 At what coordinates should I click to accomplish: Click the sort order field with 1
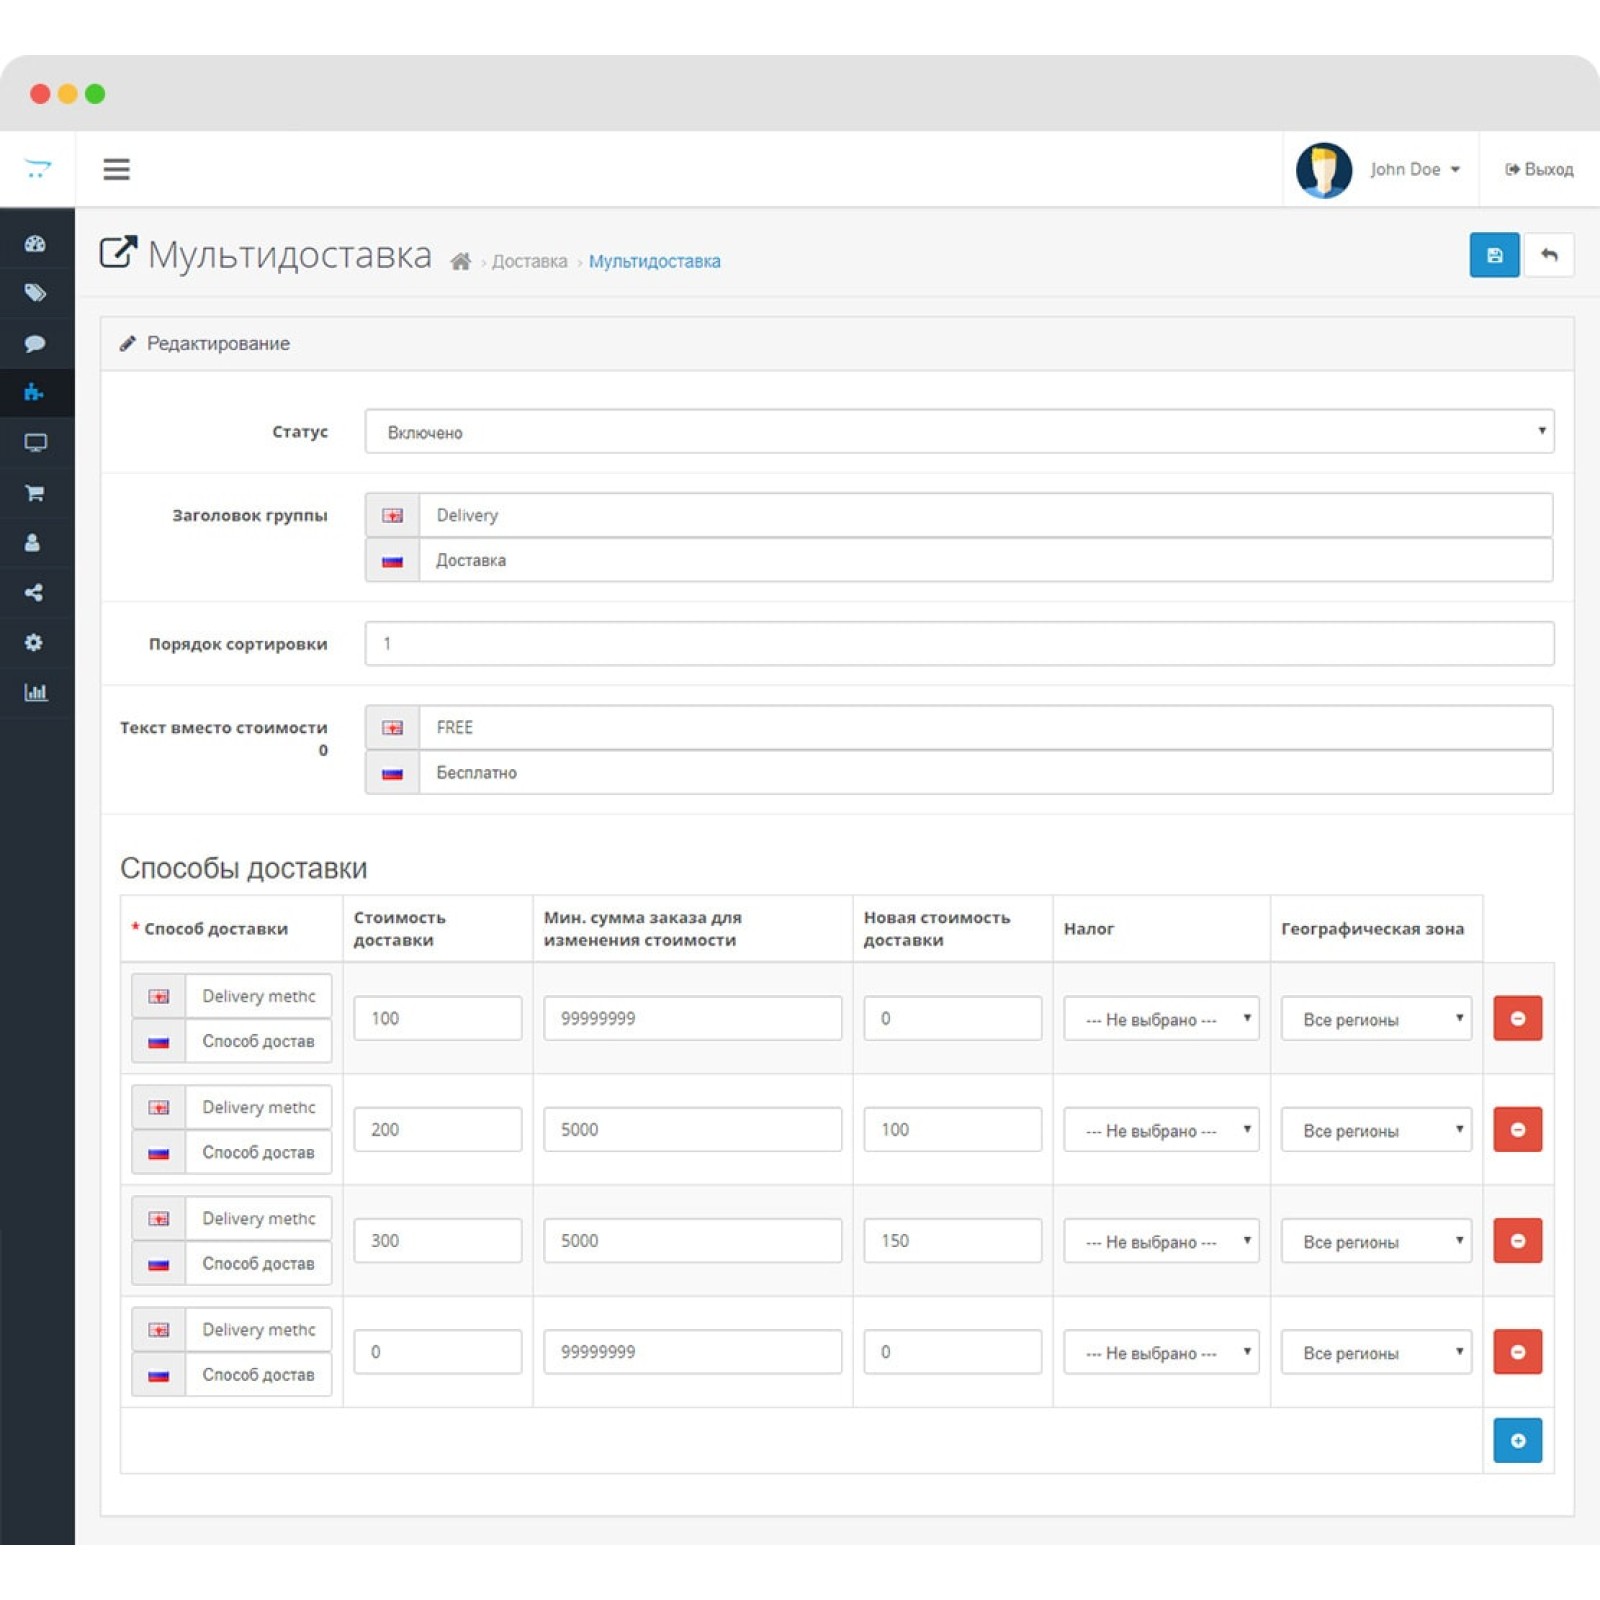click(959, 643)
